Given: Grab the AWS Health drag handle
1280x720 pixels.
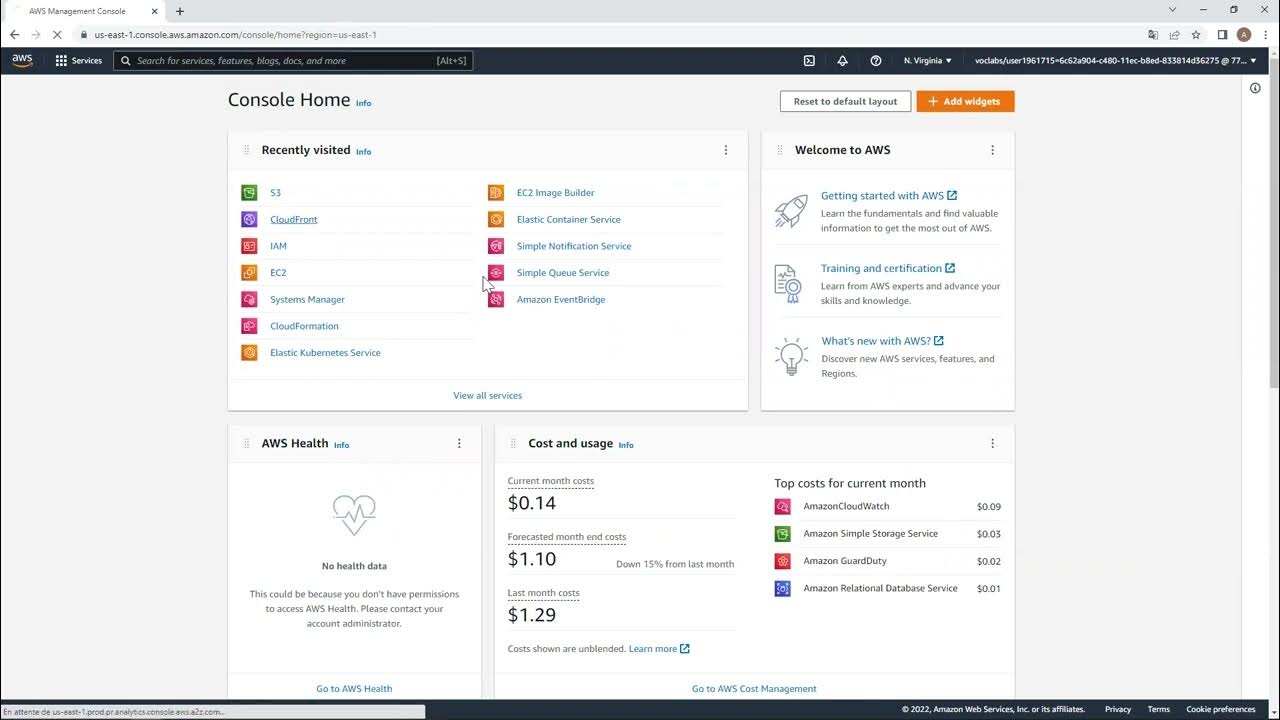Looking at the screenshot, I should click(x=247, y=443).
